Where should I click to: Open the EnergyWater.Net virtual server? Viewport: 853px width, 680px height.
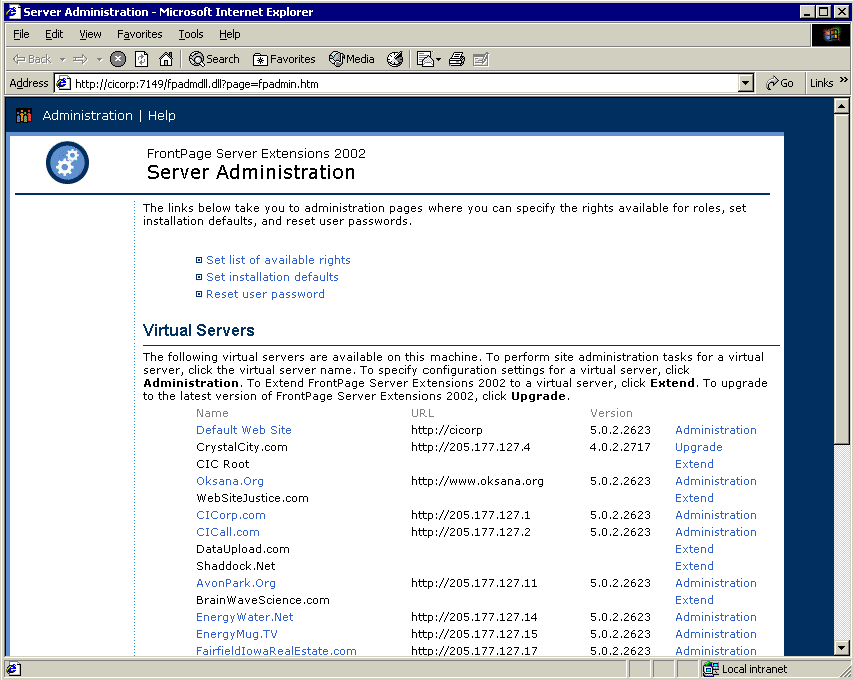click(x=245, y=617)
